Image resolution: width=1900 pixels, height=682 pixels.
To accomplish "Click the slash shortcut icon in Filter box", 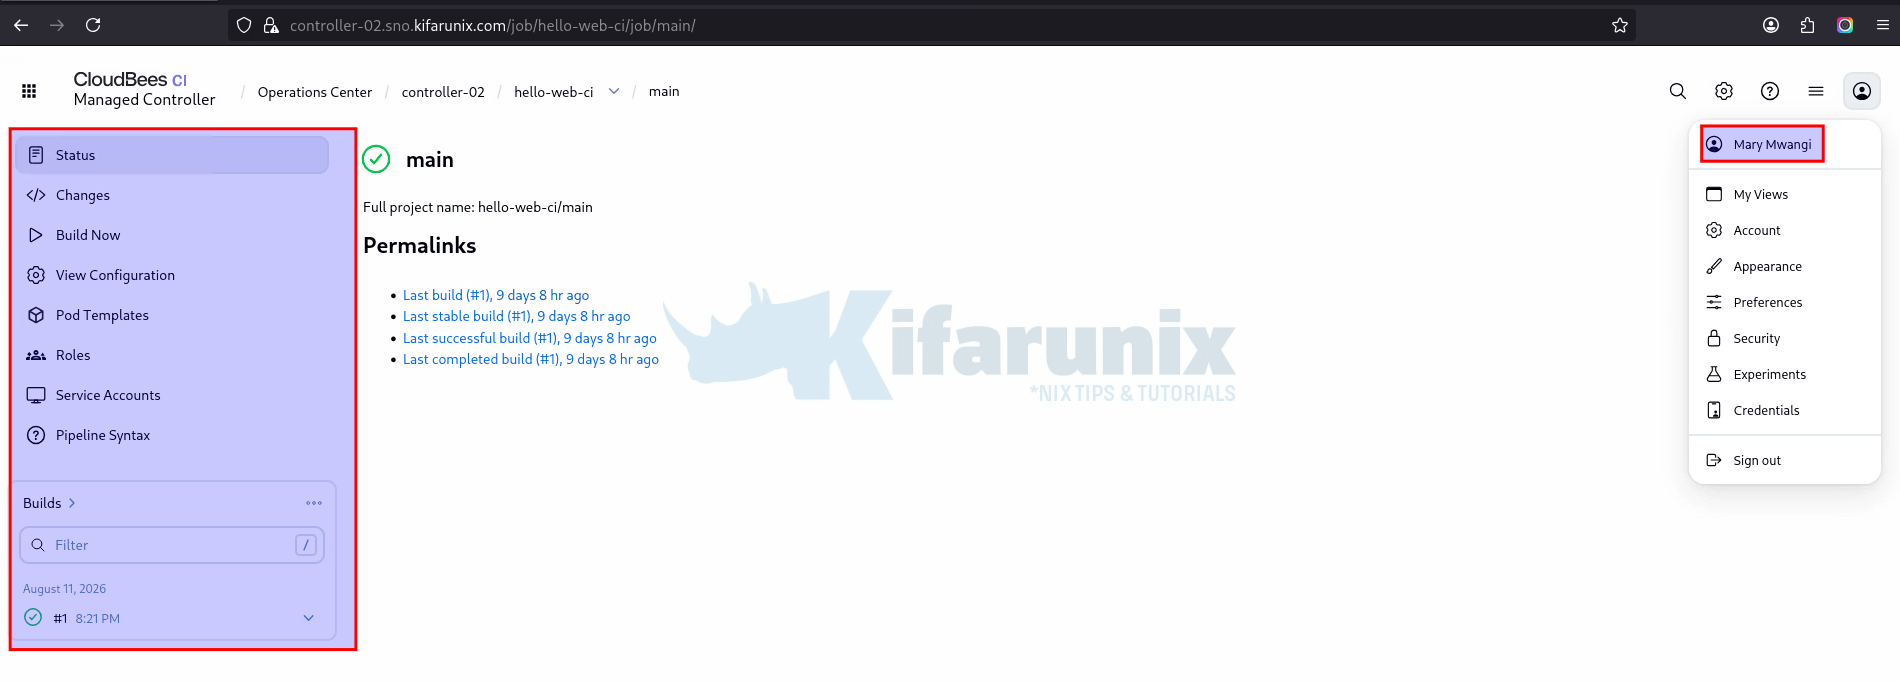I will pos(306,545).
